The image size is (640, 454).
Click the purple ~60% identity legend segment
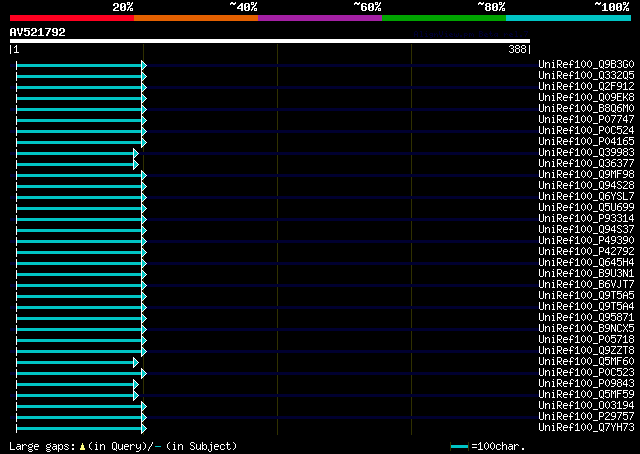tap(320, 18)
